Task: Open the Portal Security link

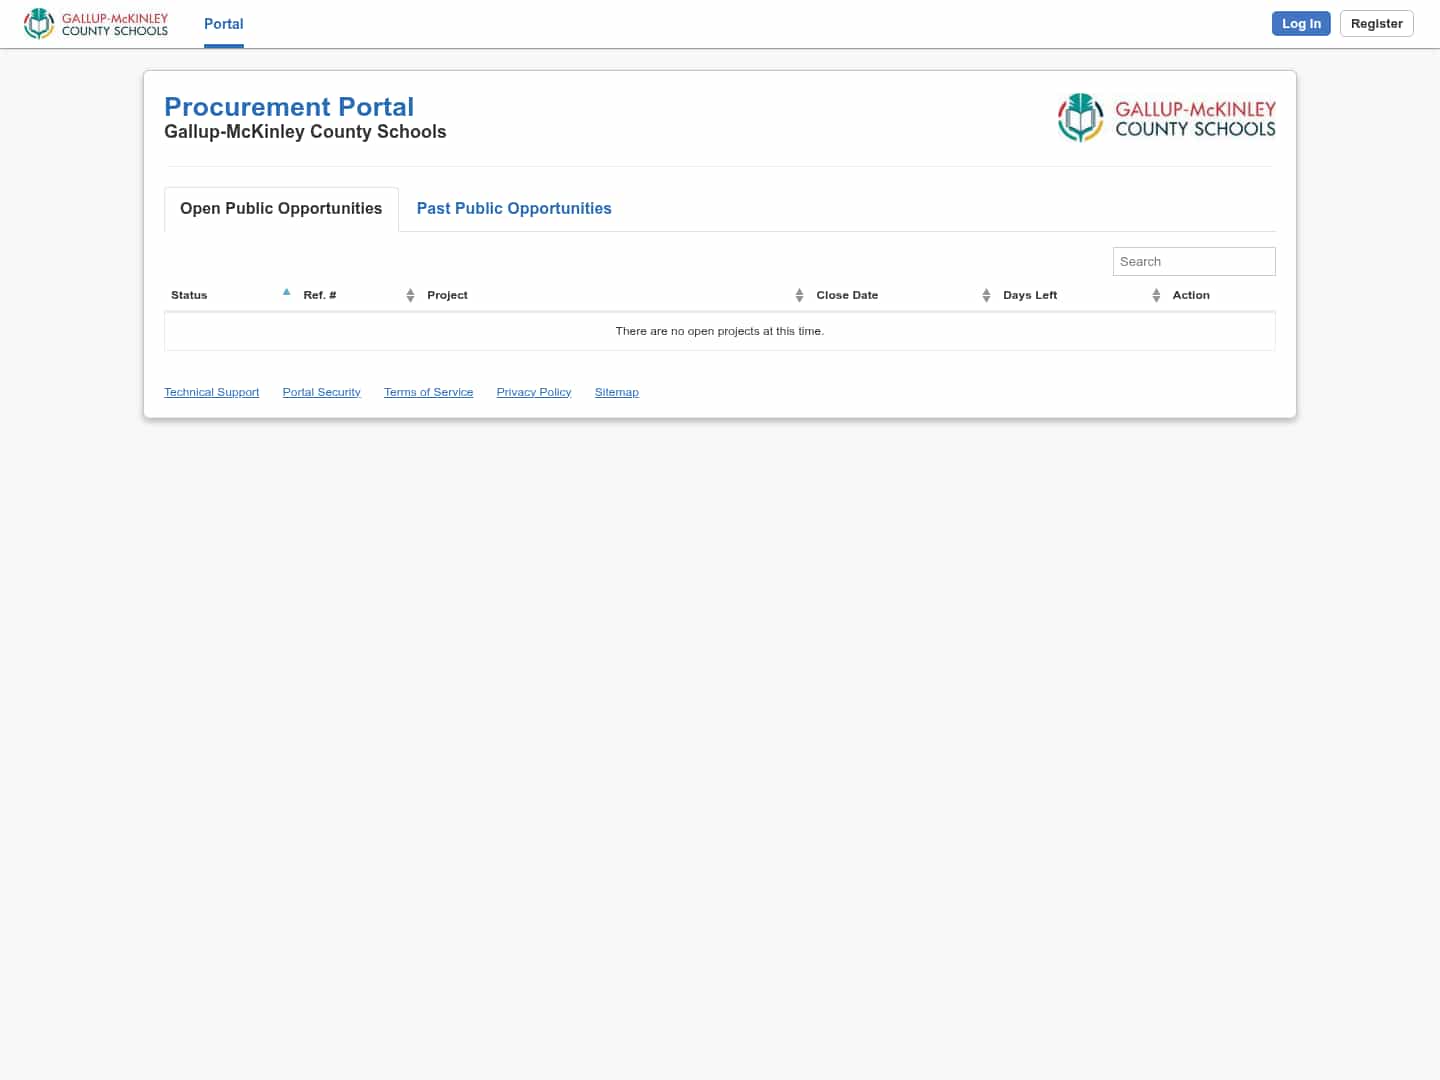Action: pyautogui.click(x=321, y=392)
